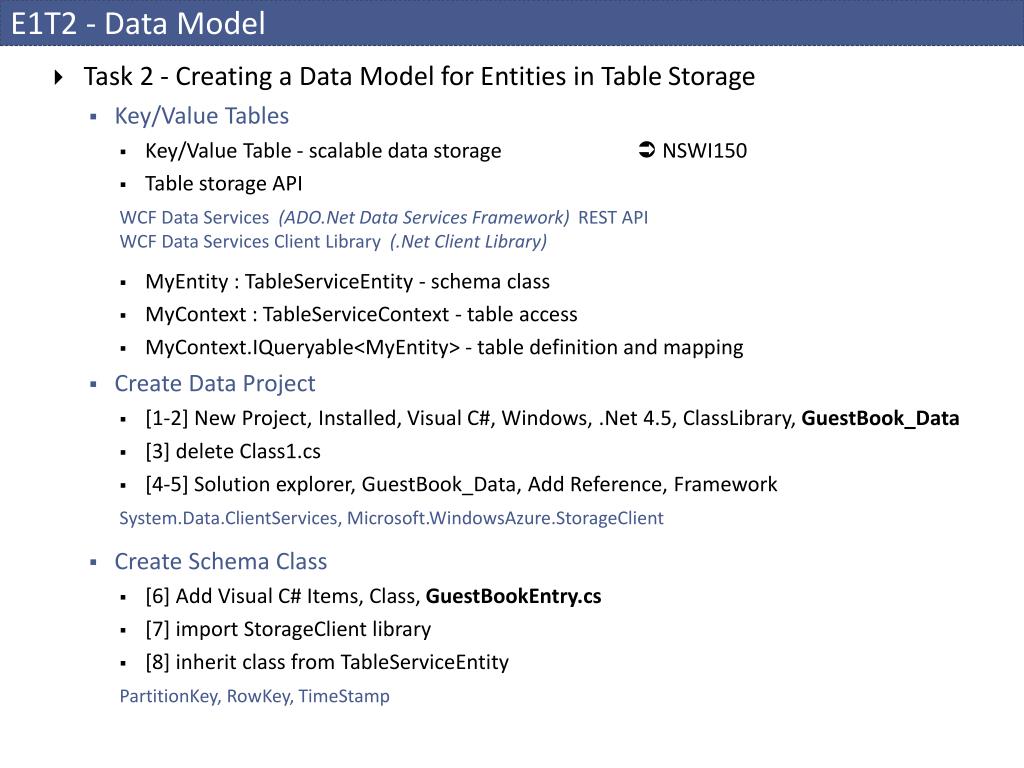This screenshot has width=1024, height=768.
Task: Click the E1T2 - Data Model title bar
Action: tap(512, 23)
